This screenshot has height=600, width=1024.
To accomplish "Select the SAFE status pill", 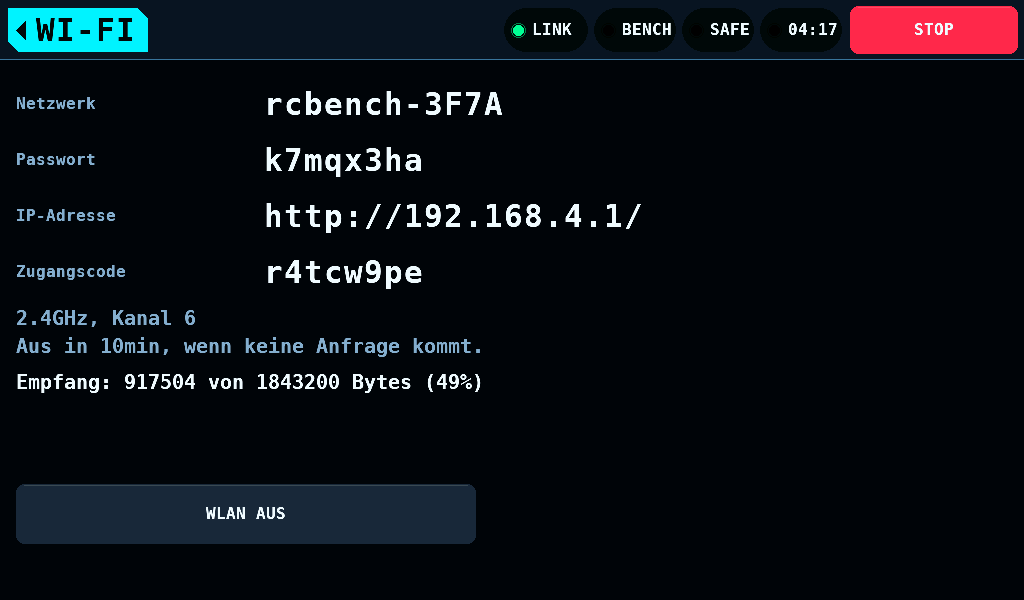I will click(x=718, y=30).
